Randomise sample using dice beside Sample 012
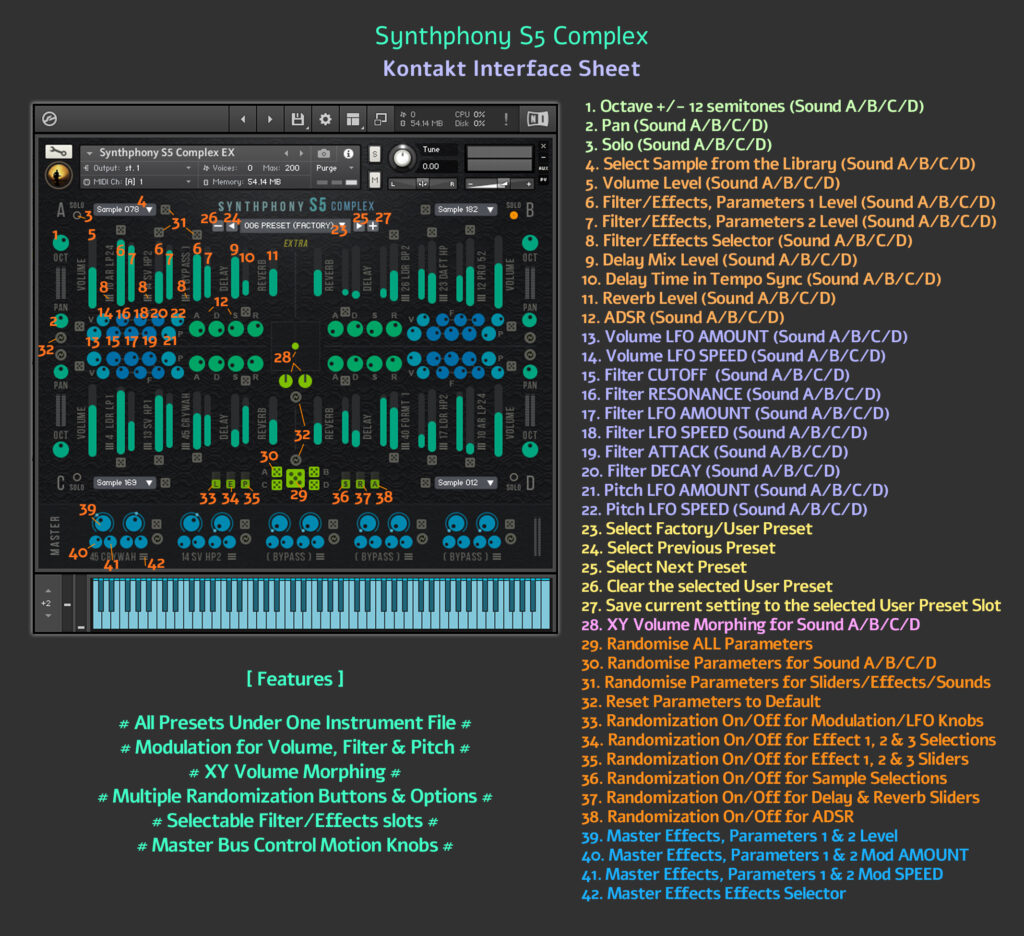The height and width of the screenshot is (936, 1024). [425, 483]
